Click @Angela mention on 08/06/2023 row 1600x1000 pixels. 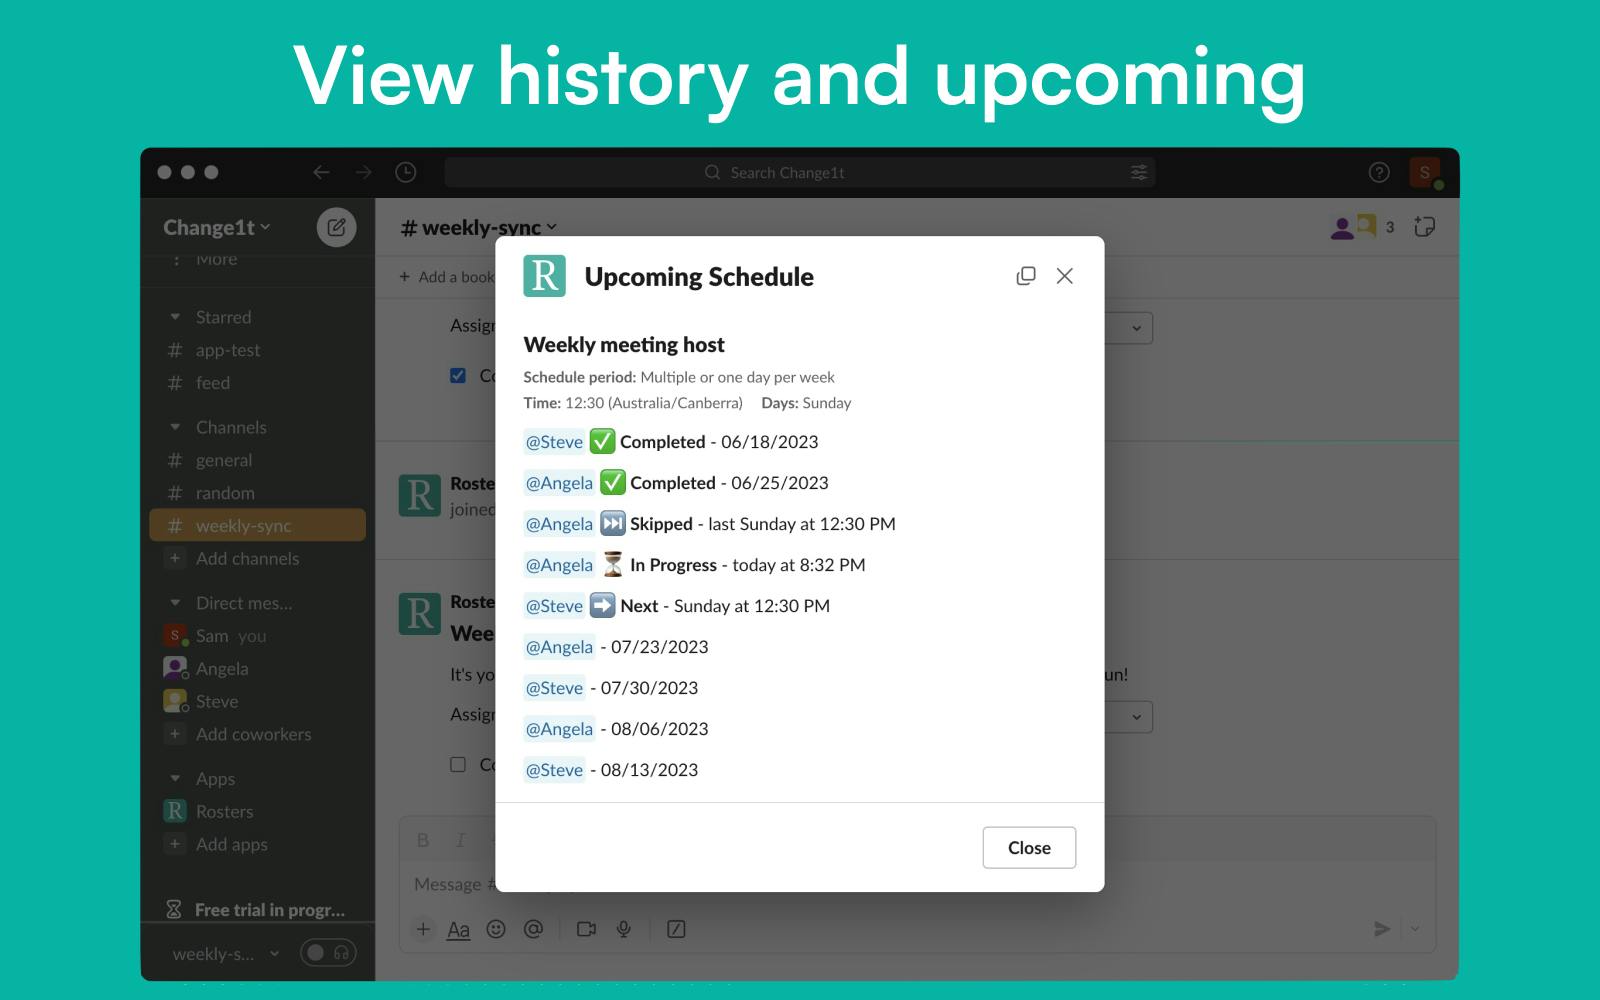tap(559, 729)
